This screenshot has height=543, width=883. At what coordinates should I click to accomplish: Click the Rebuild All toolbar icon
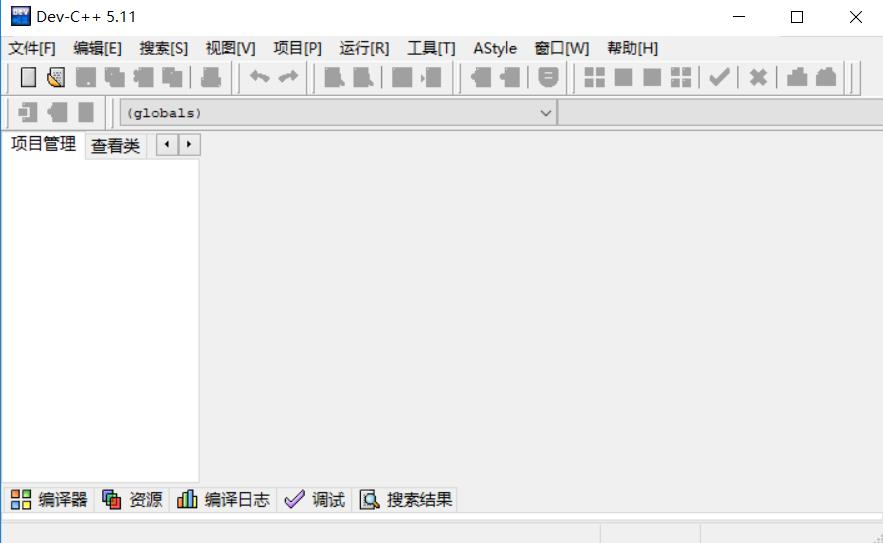(681, 77)
